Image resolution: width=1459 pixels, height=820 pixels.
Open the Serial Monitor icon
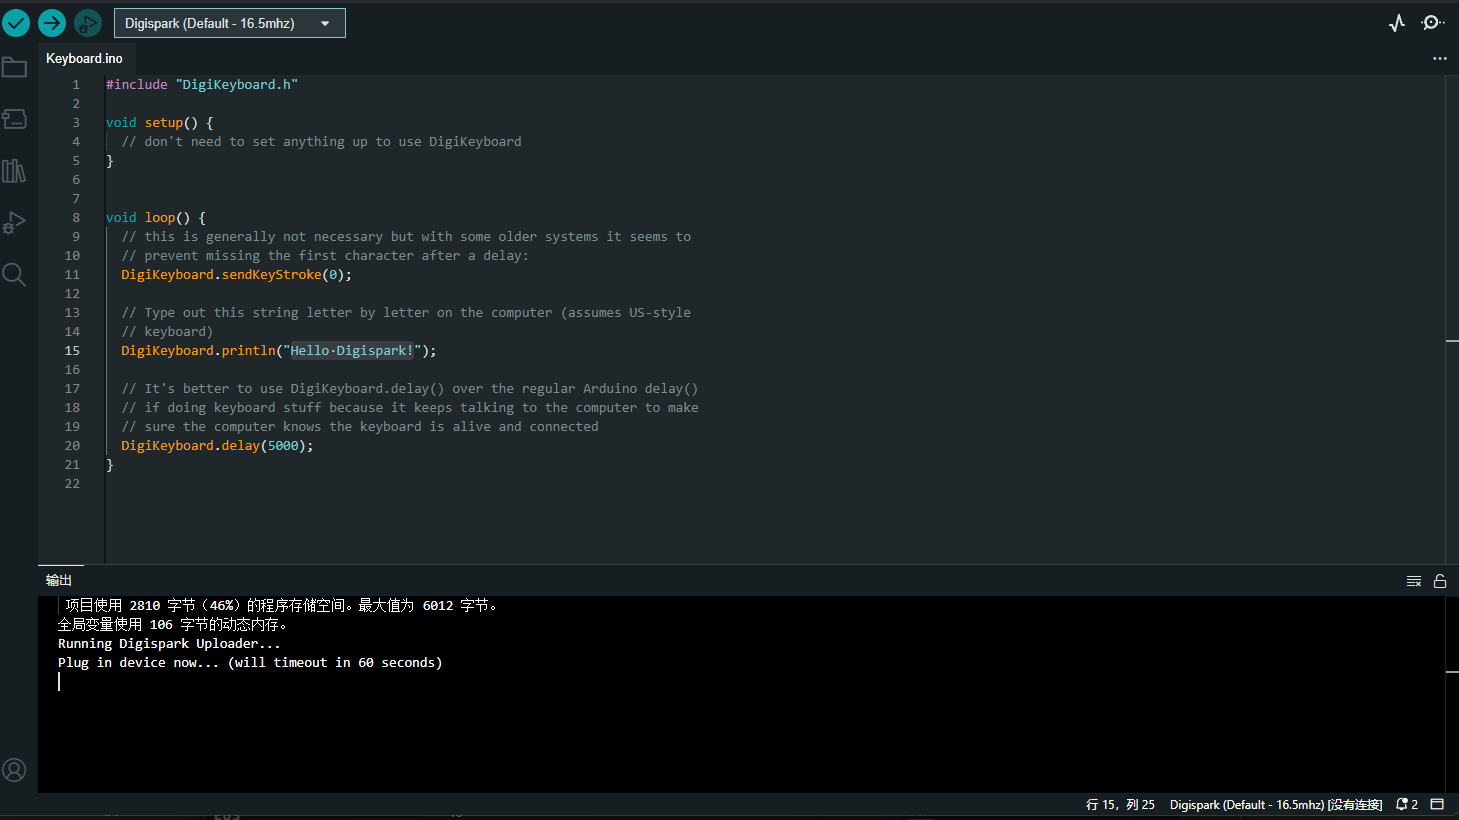(x=1432, y=22)
